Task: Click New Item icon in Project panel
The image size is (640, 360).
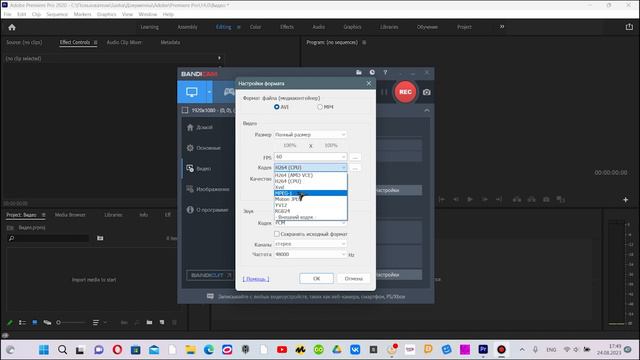Action: coord(162,323)
